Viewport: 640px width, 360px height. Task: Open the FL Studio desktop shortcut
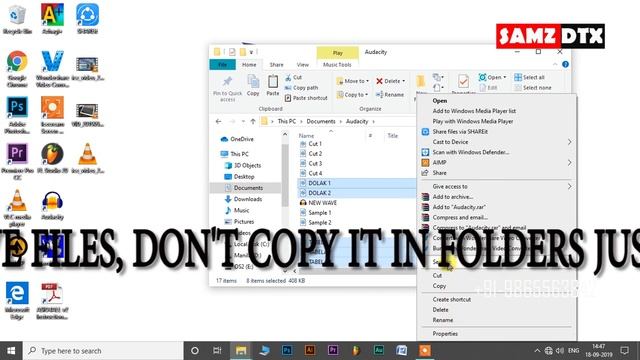[52, 158]
